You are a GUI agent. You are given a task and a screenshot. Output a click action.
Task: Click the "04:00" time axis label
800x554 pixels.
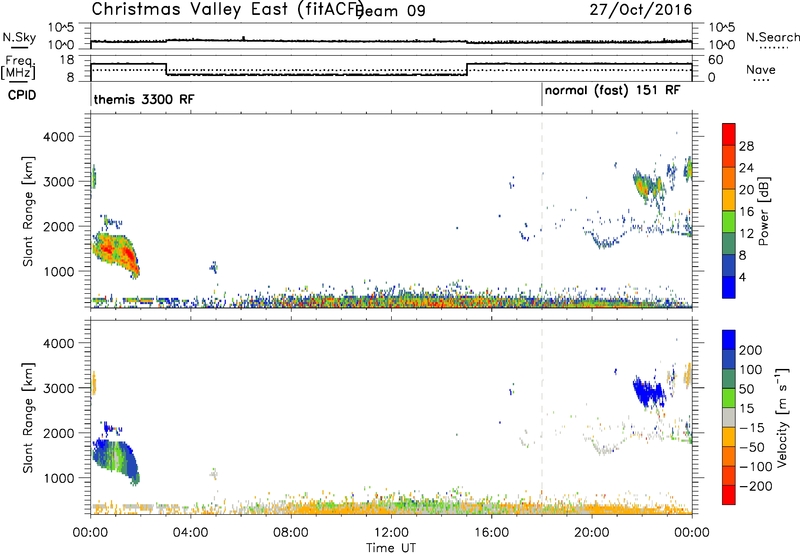[x=191, y=533]
